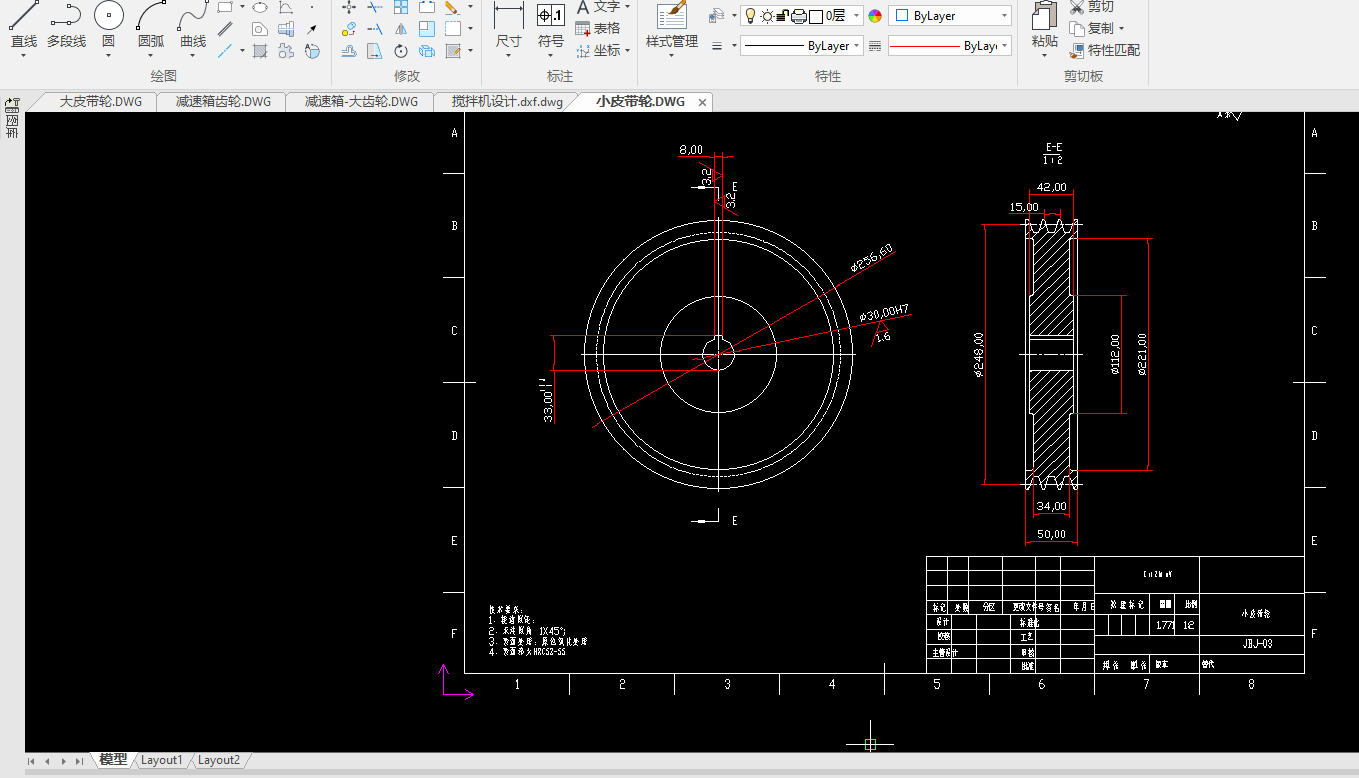The width and height of the screenshot is (1359, 778).
Task: Switch to the 大皮带轮.DWG tab
Action: pyautogui.click(x=100, y=102)
